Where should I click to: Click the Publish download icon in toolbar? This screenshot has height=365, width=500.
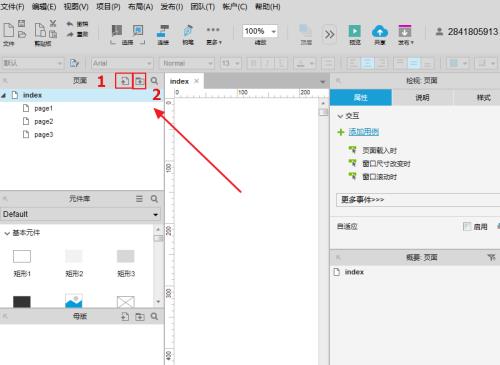coord(405,31)
